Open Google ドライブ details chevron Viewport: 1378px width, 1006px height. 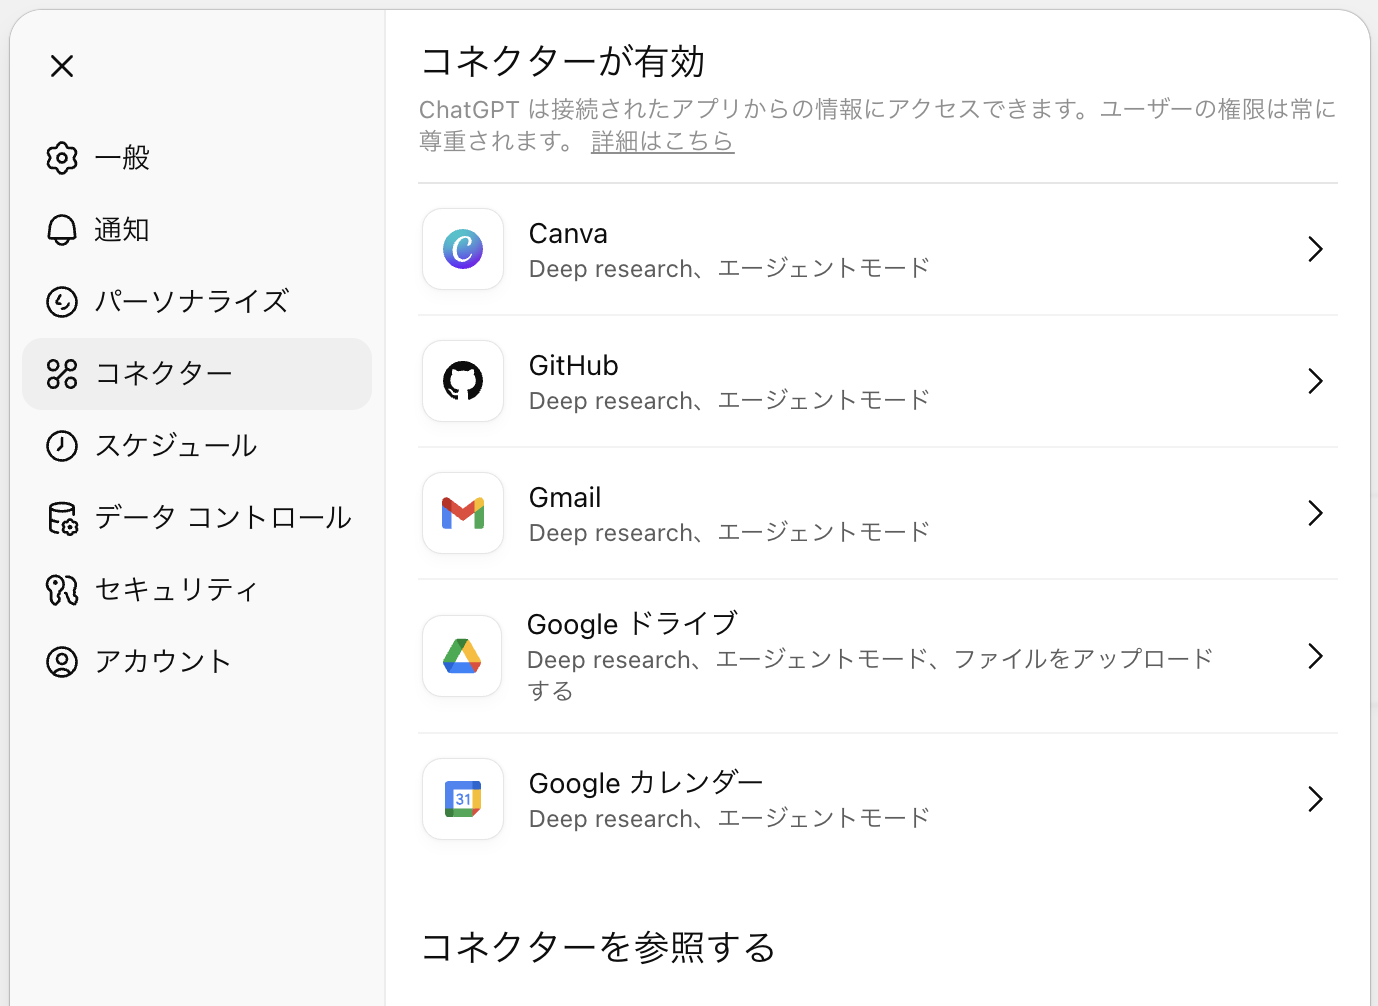[x=1315, y=656]
